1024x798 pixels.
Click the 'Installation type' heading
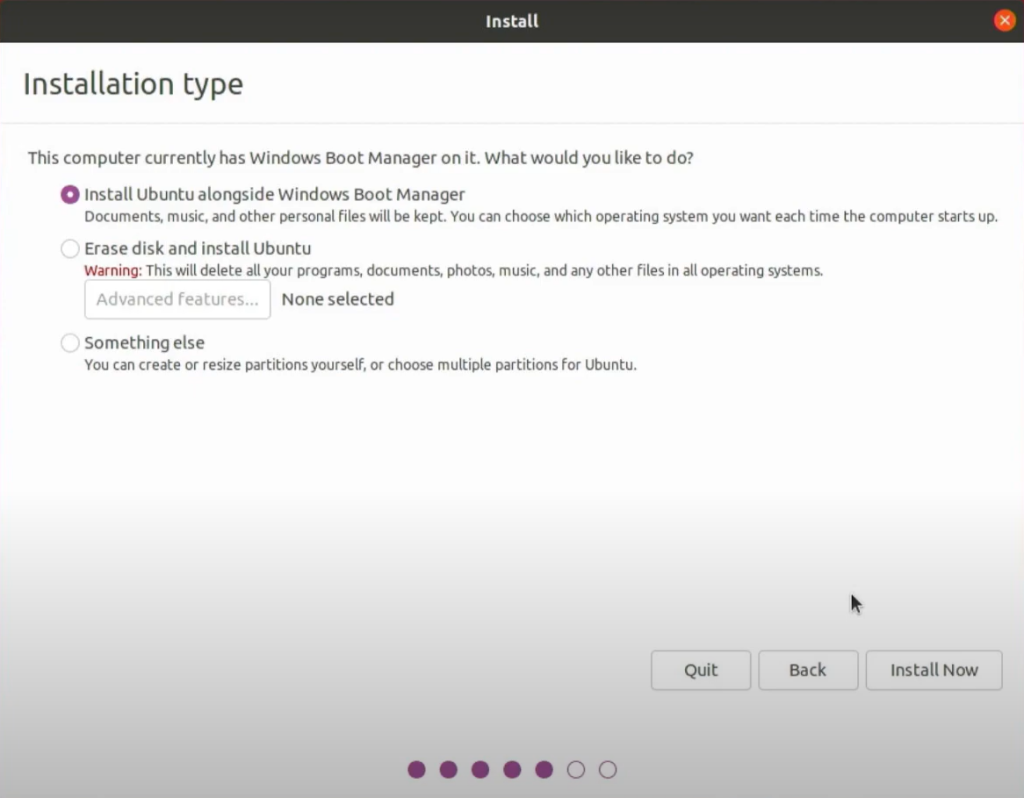[x=133, y=84]
